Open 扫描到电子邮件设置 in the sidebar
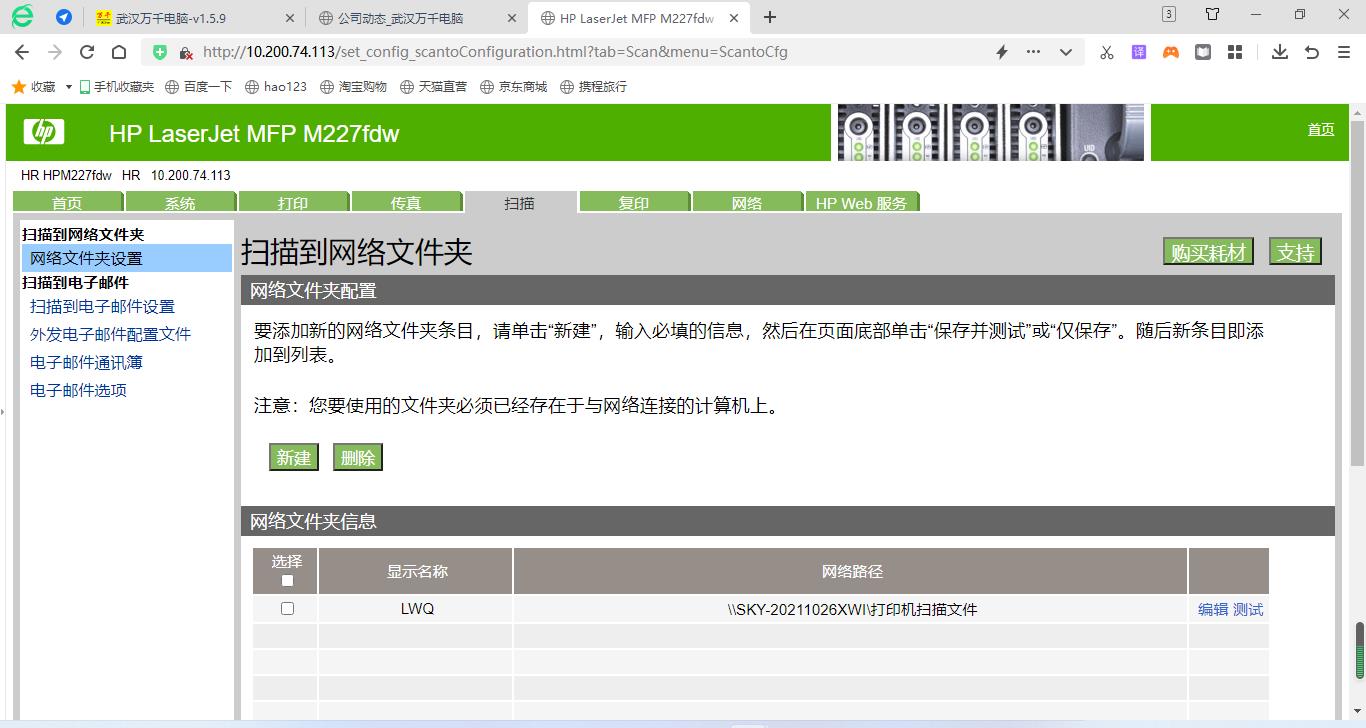The width and height of the screenshot is (1366, 728). (102, 307)
